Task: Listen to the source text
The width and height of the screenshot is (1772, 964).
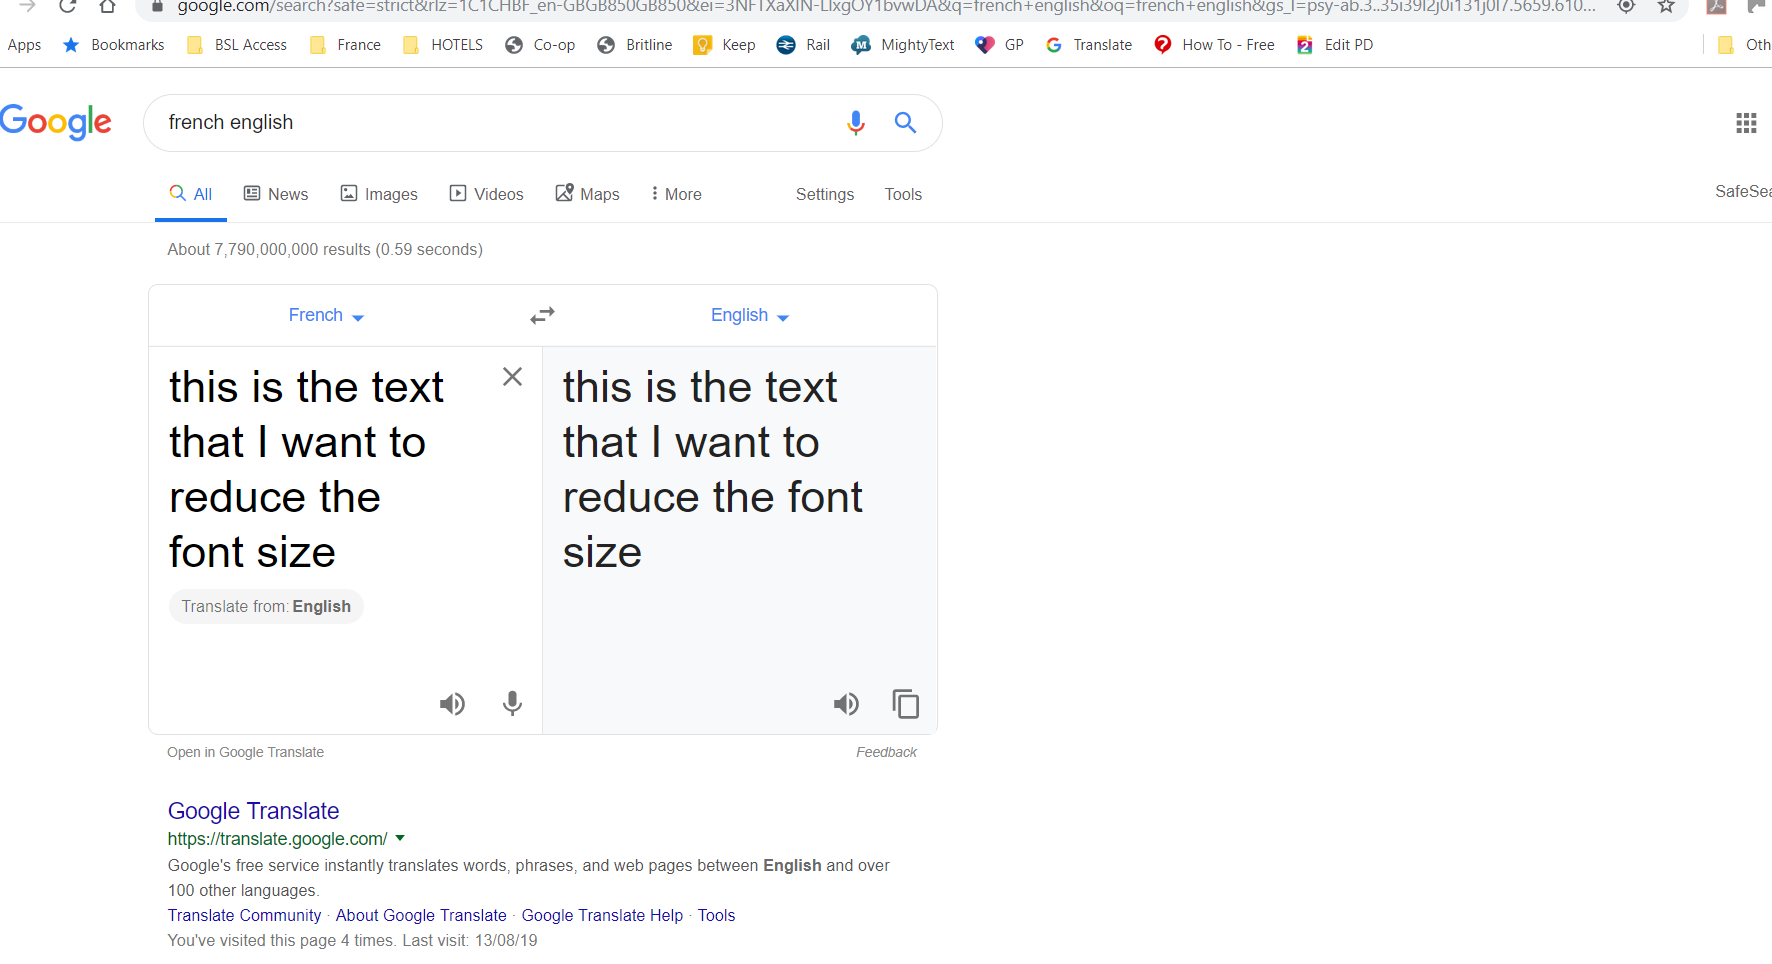Action: click(452, 704)
